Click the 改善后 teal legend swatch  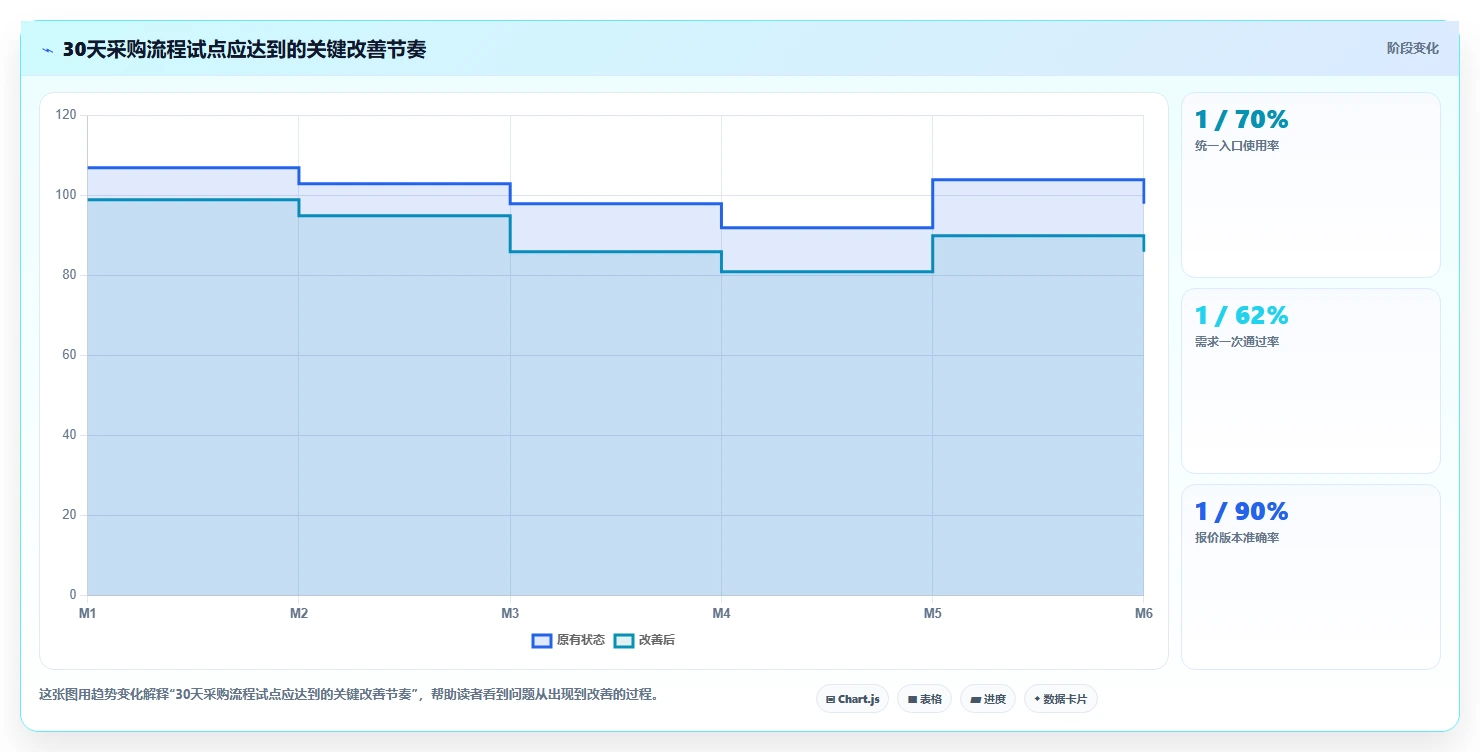623,640
